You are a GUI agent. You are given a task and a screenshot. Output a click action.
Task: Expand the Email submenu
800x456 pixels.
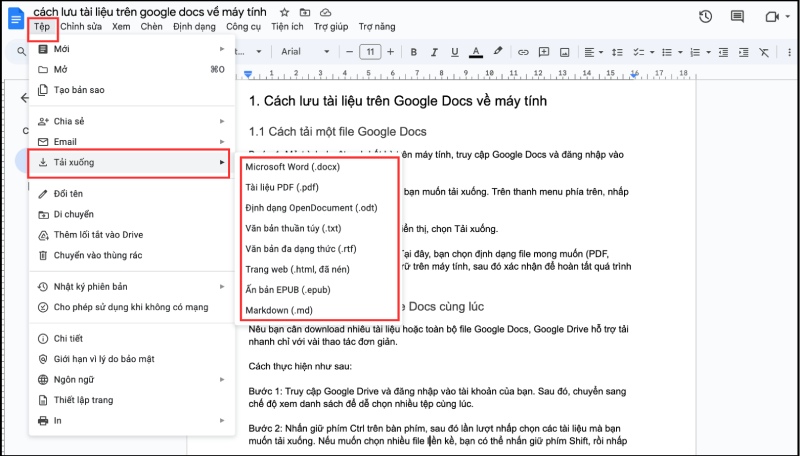point(132,142)
